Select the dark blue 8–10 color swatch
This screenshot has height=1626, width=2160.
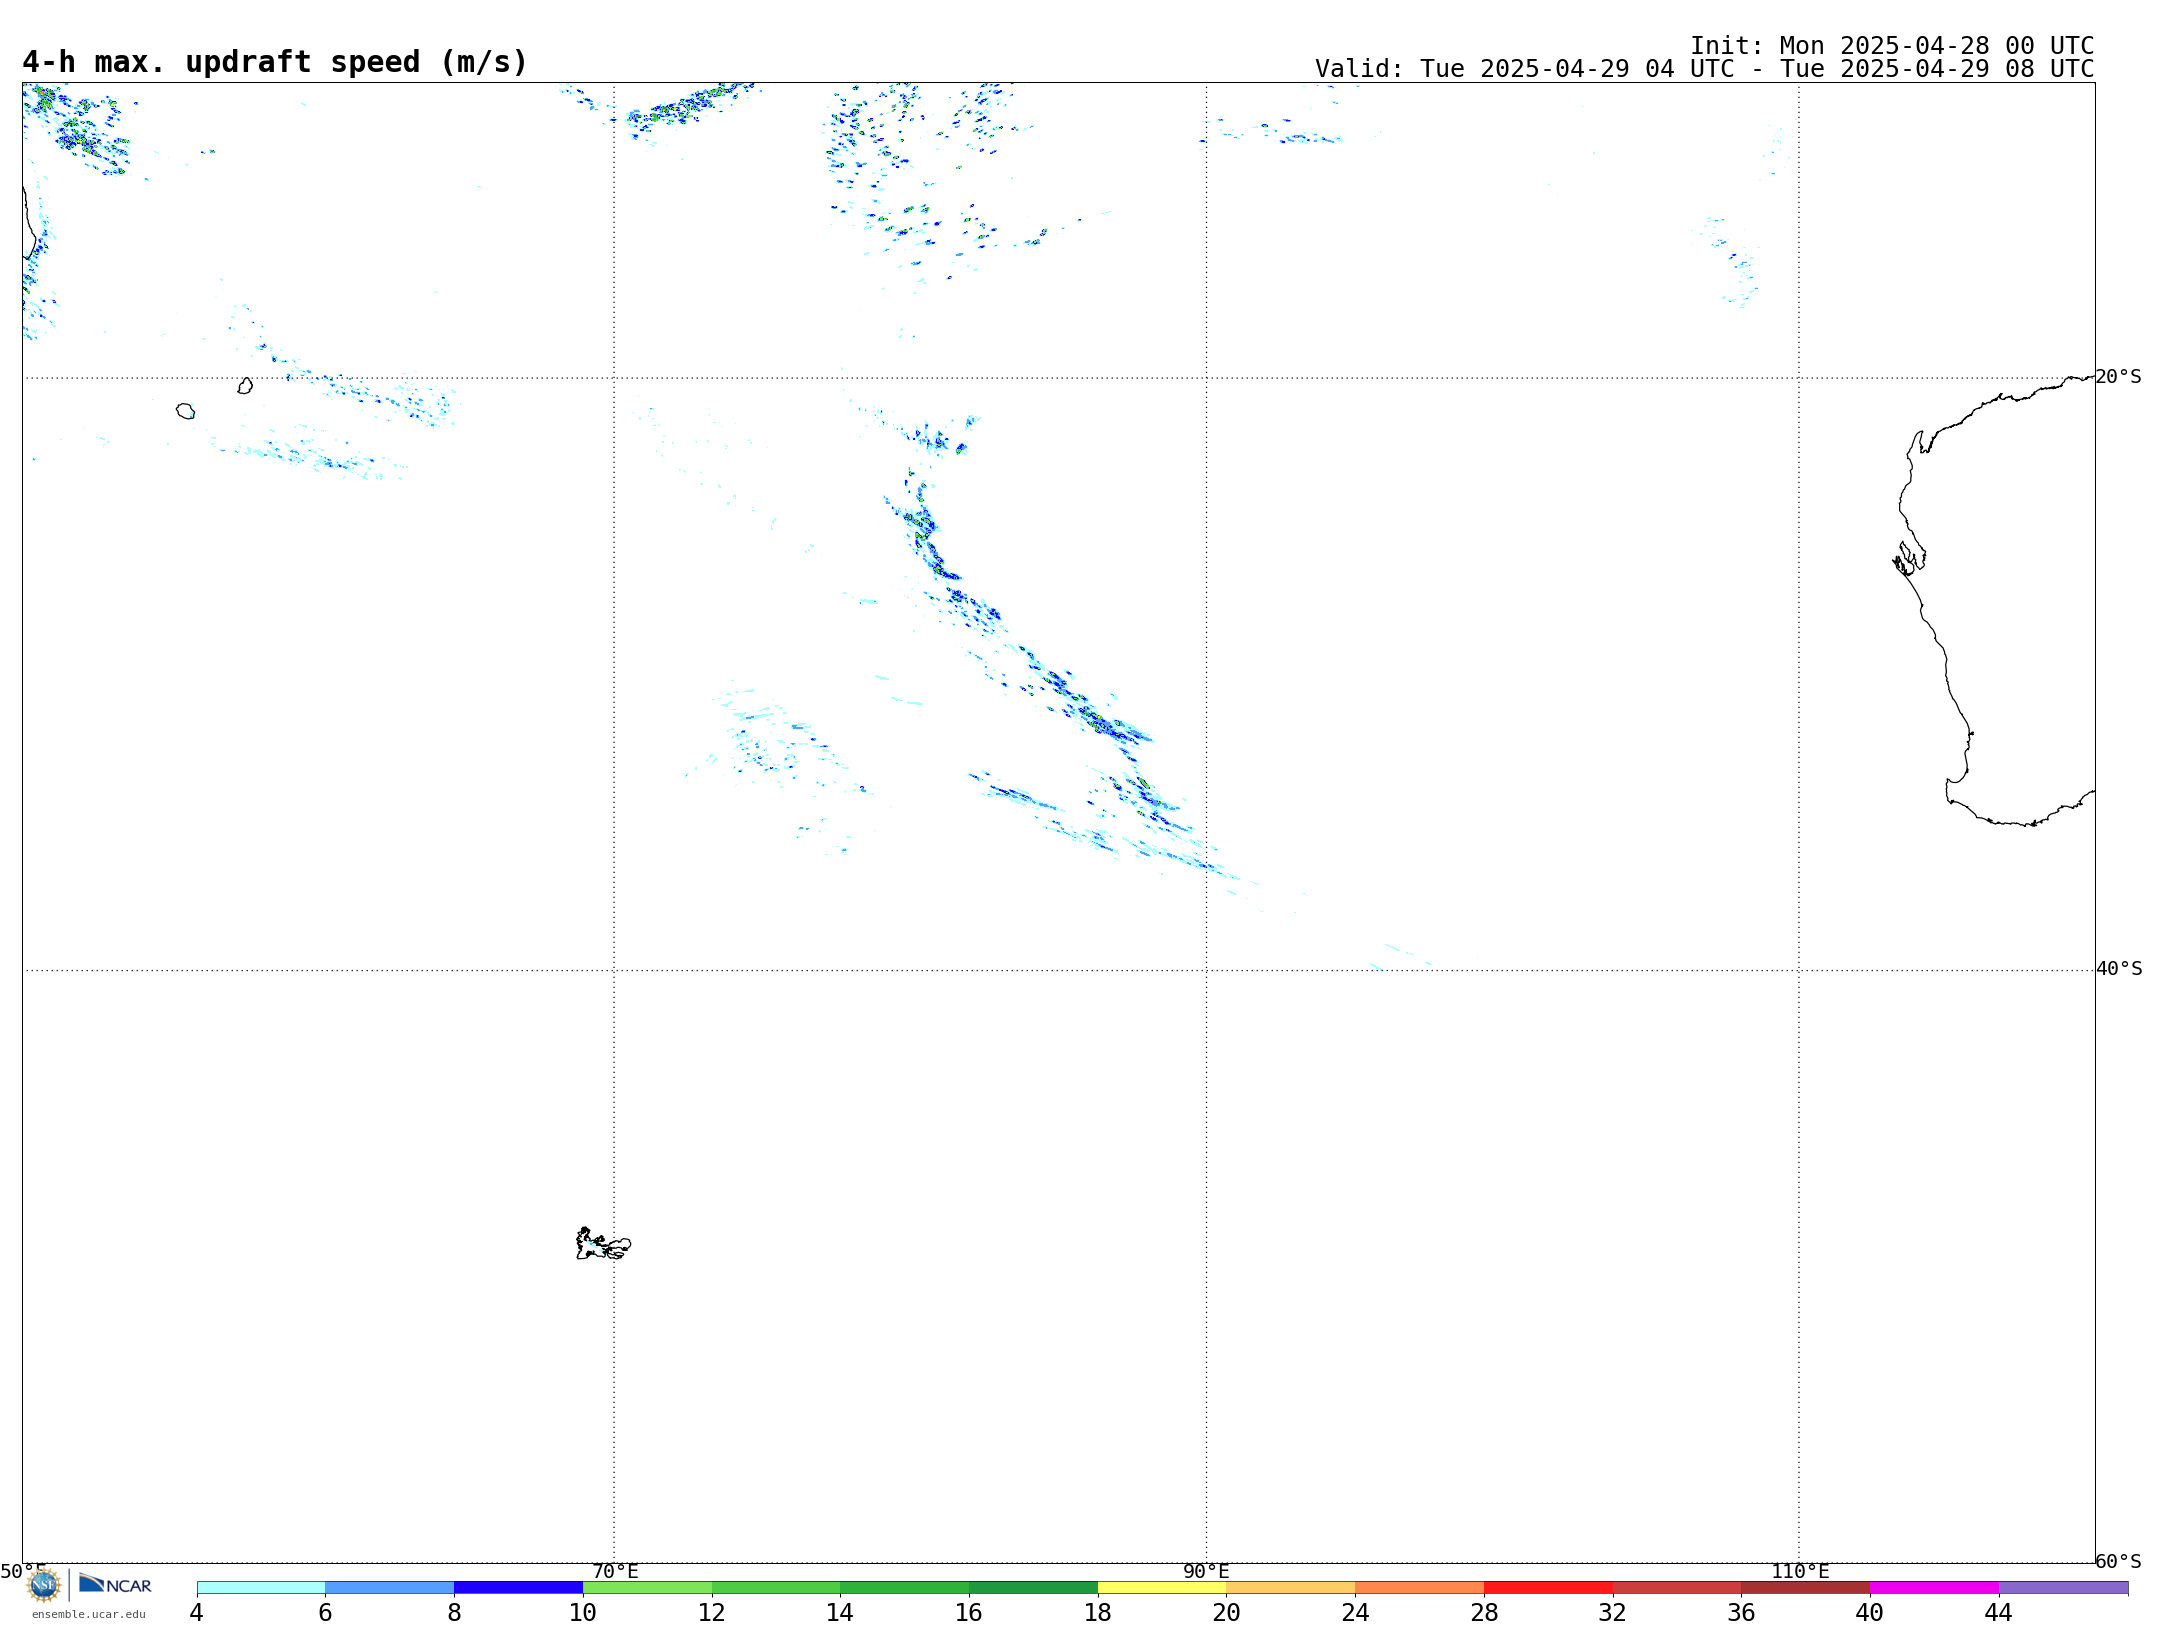(518, 1588)
